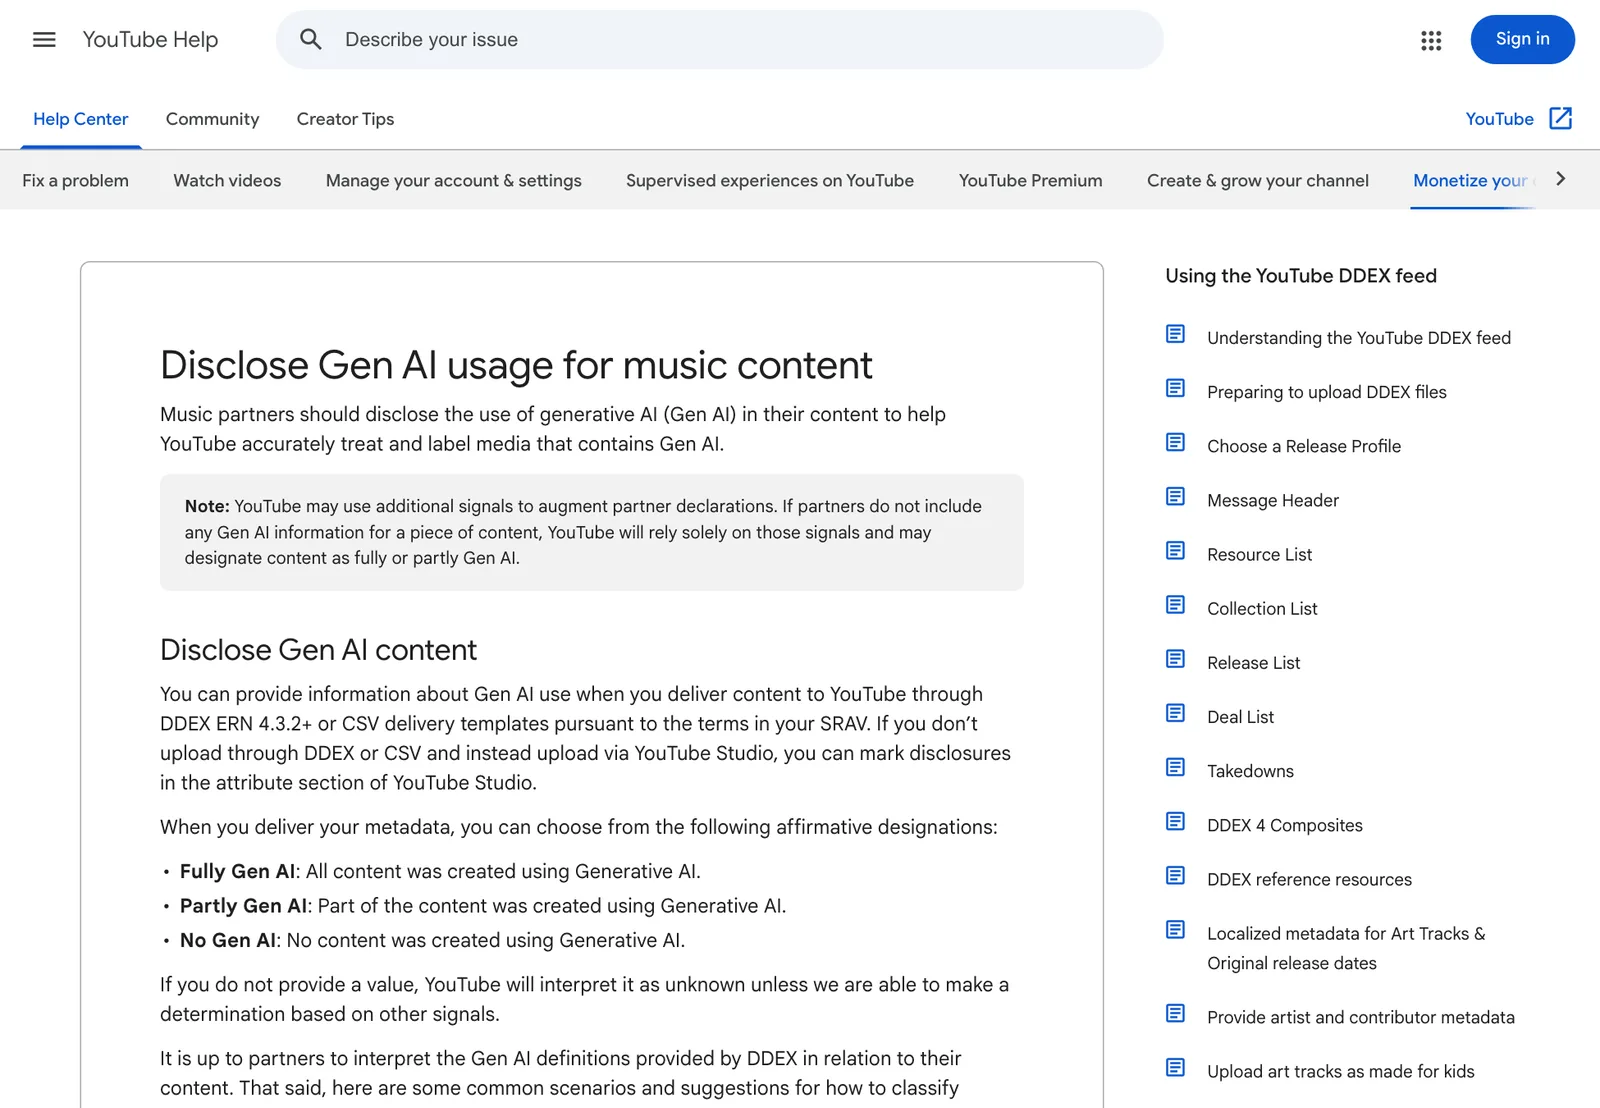Click article icon beside Understanding the YouTube DDEX feed
The image size is (1600, 1108).
pyautogui.click(x=1175, y=334)
